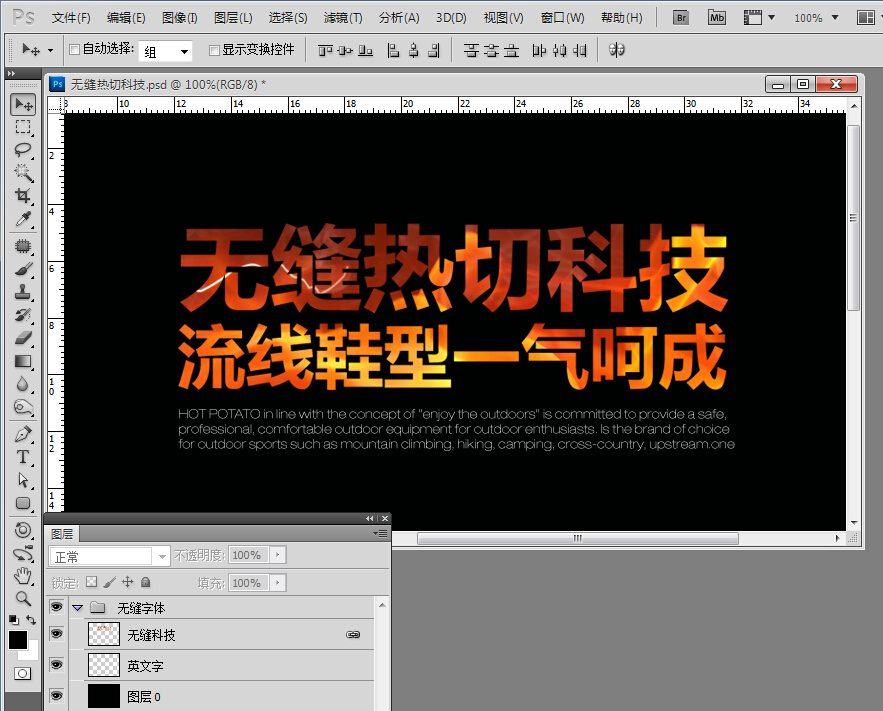Click the Auto-Align Layers icon
This screenshot has width=883, height=711.
pos(617,50)
